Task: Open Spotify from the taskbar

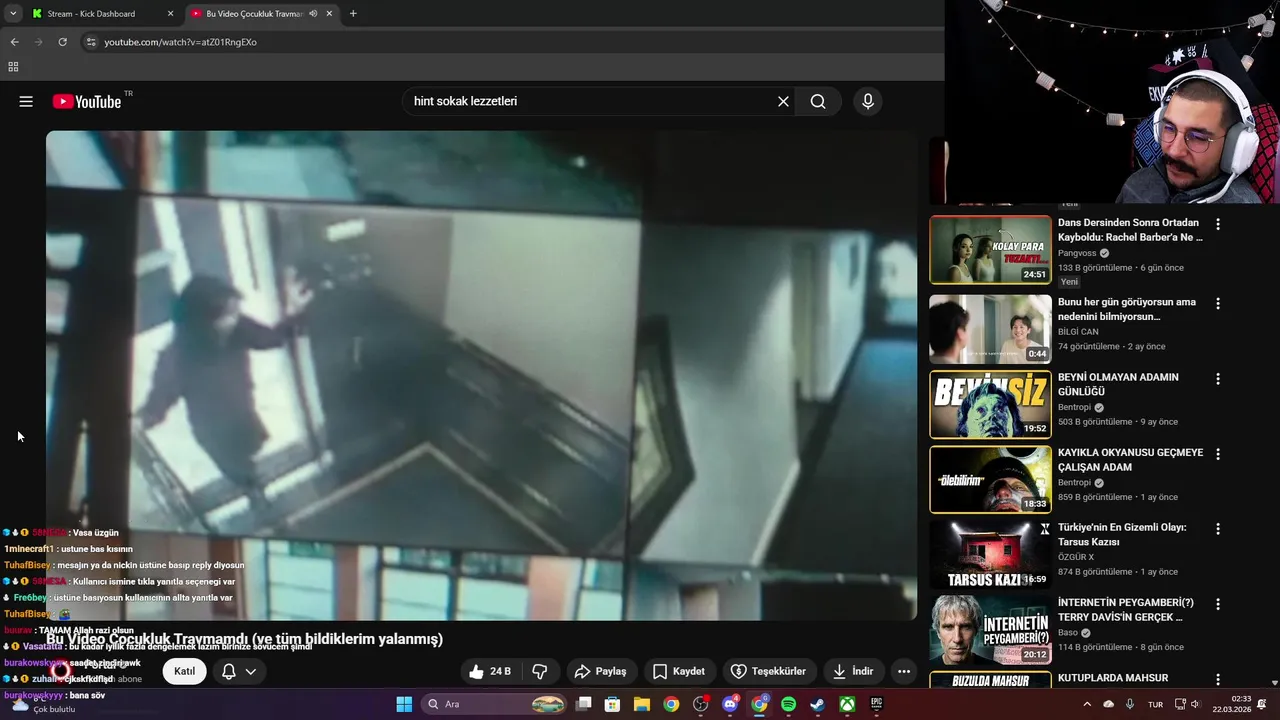Action: tap(788, 704)
